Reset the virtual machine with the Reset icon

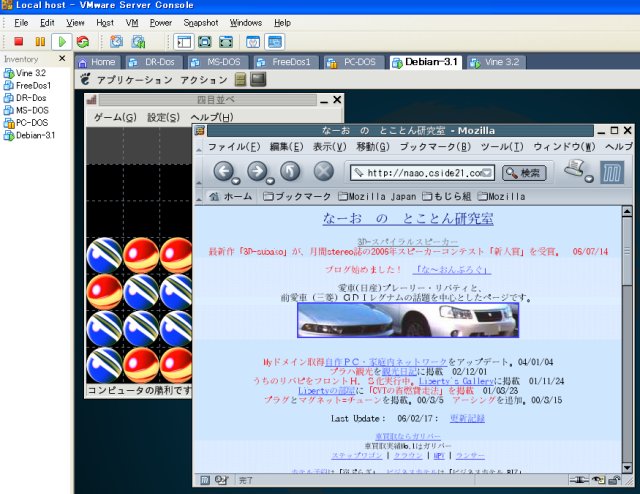tap(82, 42)
